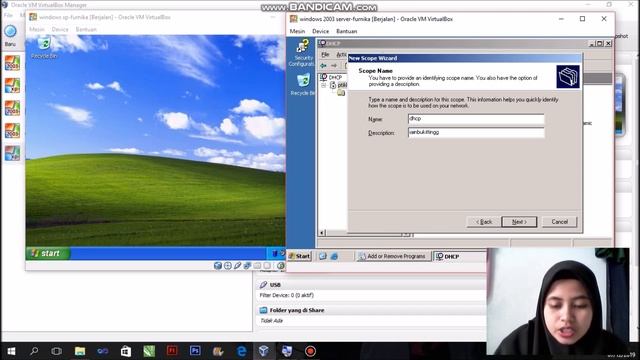The height and width of the screenshot is (360, 640).
Task: Click the scope Name input field
Action: tap(476, 119)
